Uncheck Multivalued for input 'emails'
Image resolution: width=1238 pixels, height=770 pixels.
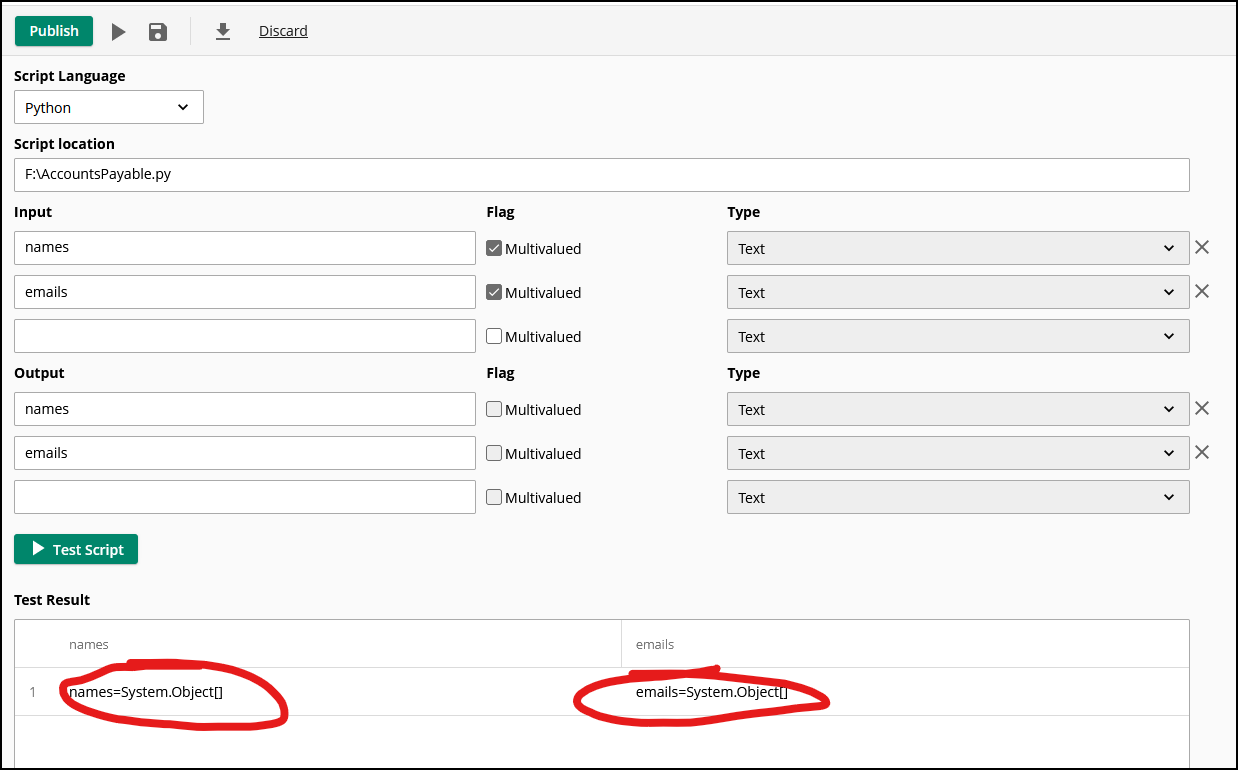click(494, 292)
